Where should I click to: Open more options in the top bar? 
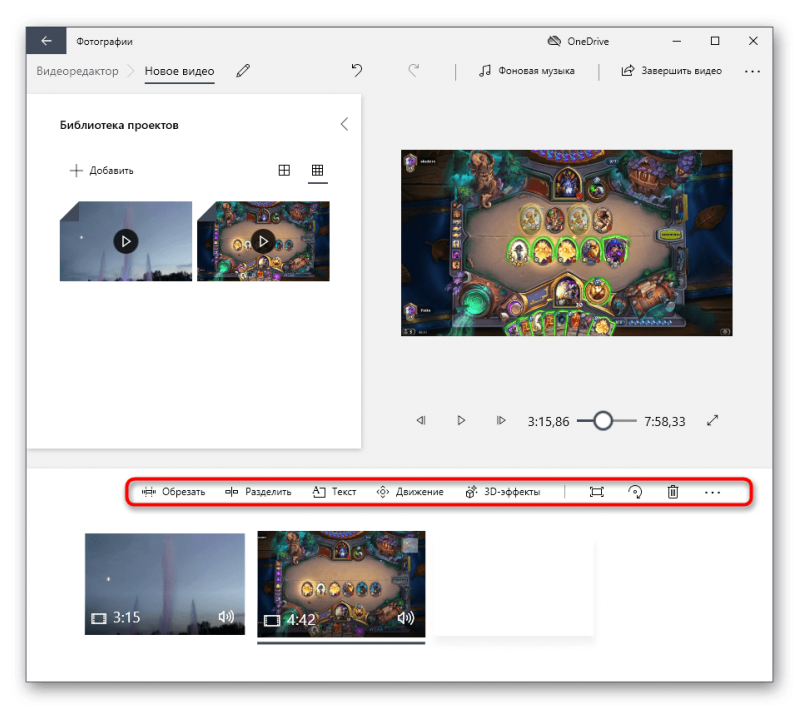click(x=752, y=71)
